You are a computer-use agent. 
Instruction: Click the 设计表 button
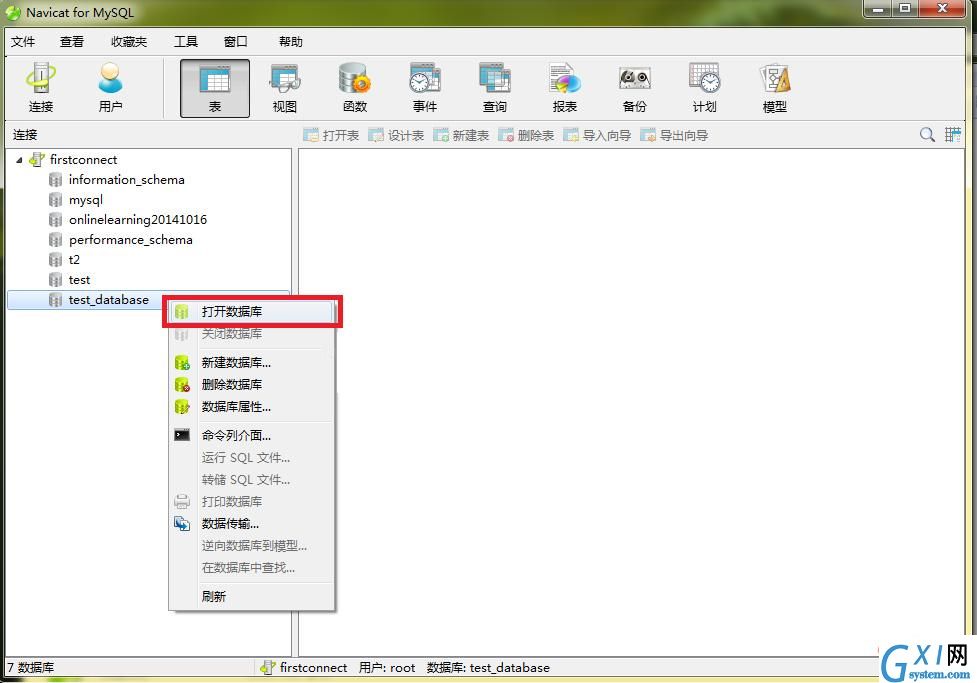[x=396, y=135]
